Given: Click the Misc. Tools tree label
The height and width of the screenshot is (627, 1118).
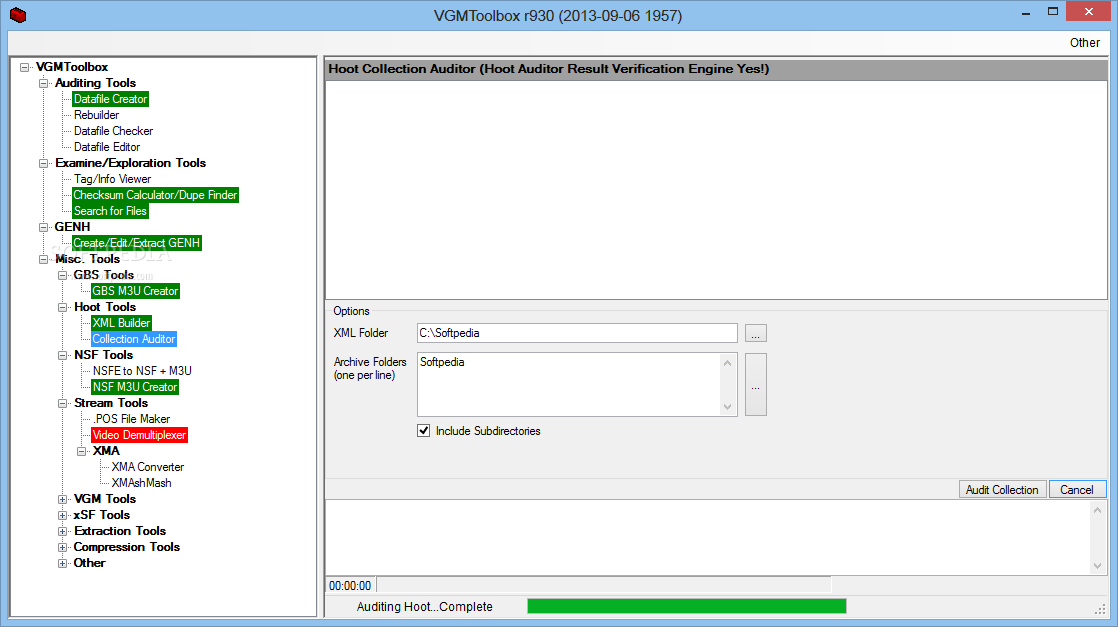Looking at the screenshot, I should [x=88, y=259].
